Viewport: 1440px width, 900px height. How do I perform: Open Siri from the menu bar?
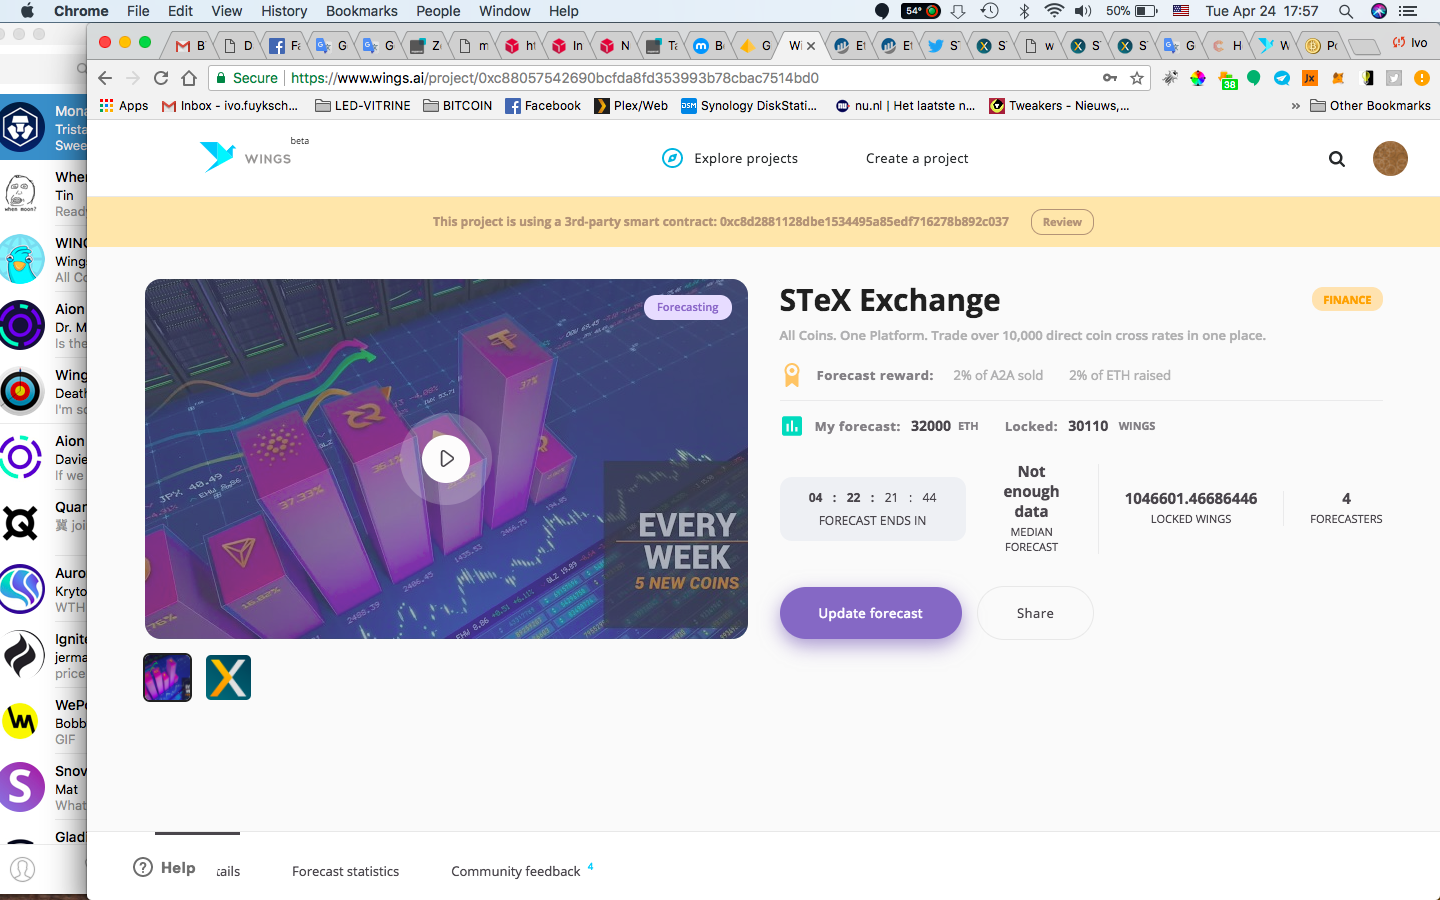[1379, 11]
